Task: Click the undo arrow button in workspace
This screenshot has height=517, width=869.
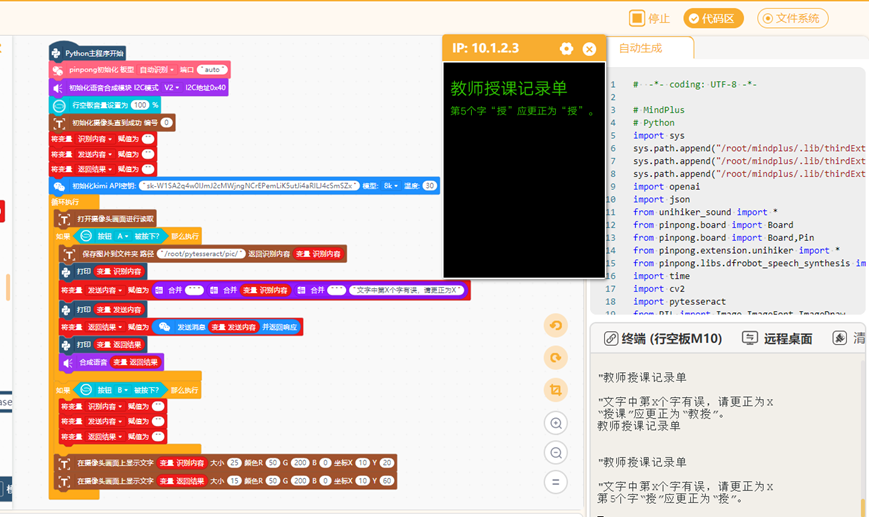Action: (555, 325)
